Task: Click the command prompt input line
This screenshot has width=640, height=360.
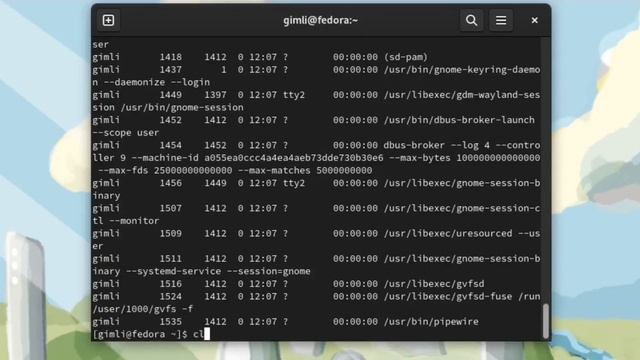Action: (317, 334)
